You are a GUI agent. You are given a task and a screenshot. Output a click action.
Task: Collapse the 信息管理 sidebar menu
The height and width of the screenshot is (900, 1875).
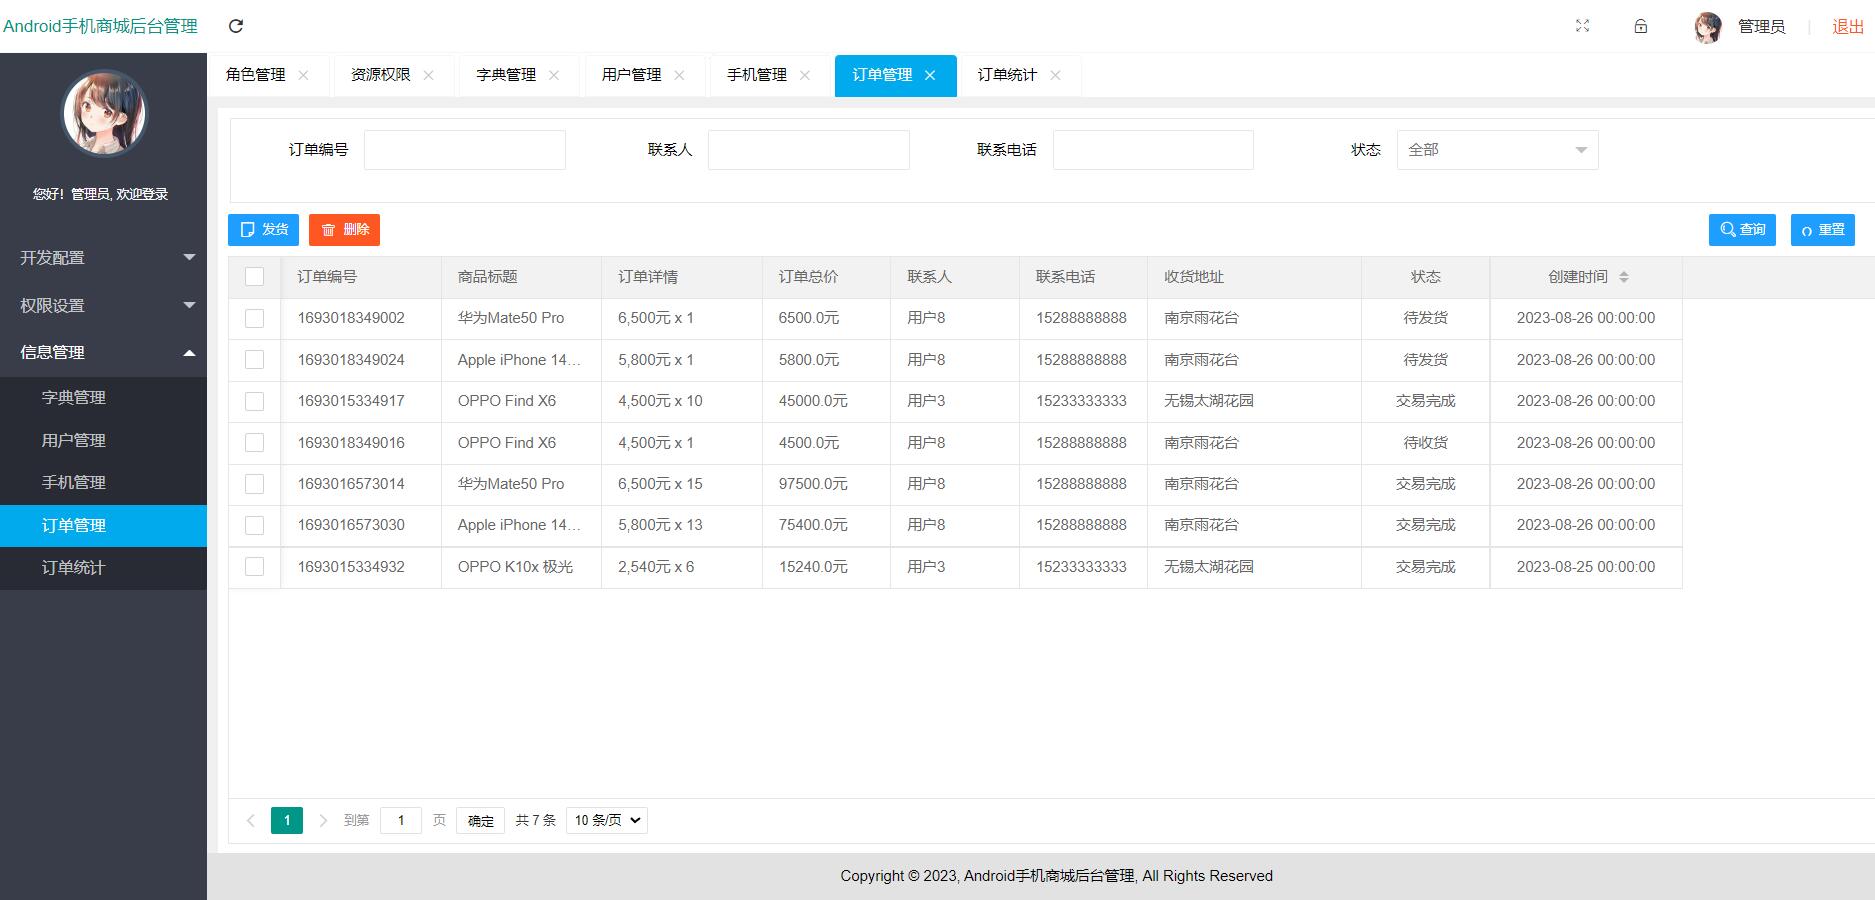104,352
